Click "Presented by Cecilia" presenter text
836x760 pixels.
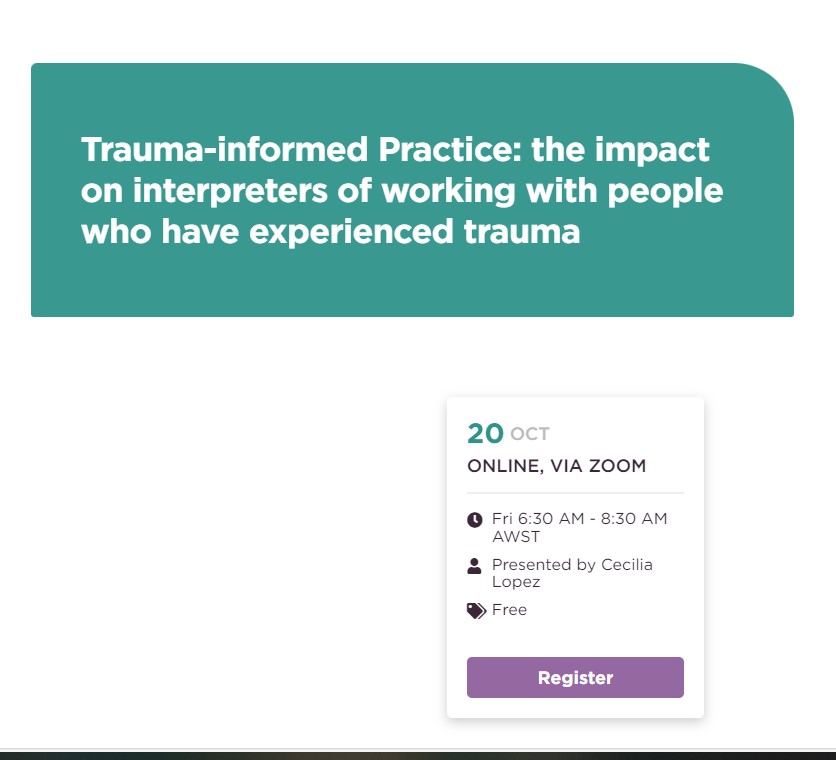[x=572, y=564]
